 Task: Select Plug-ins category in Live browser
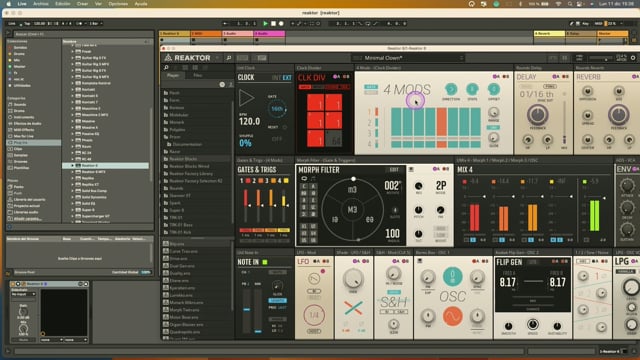(x=34, y=143)
